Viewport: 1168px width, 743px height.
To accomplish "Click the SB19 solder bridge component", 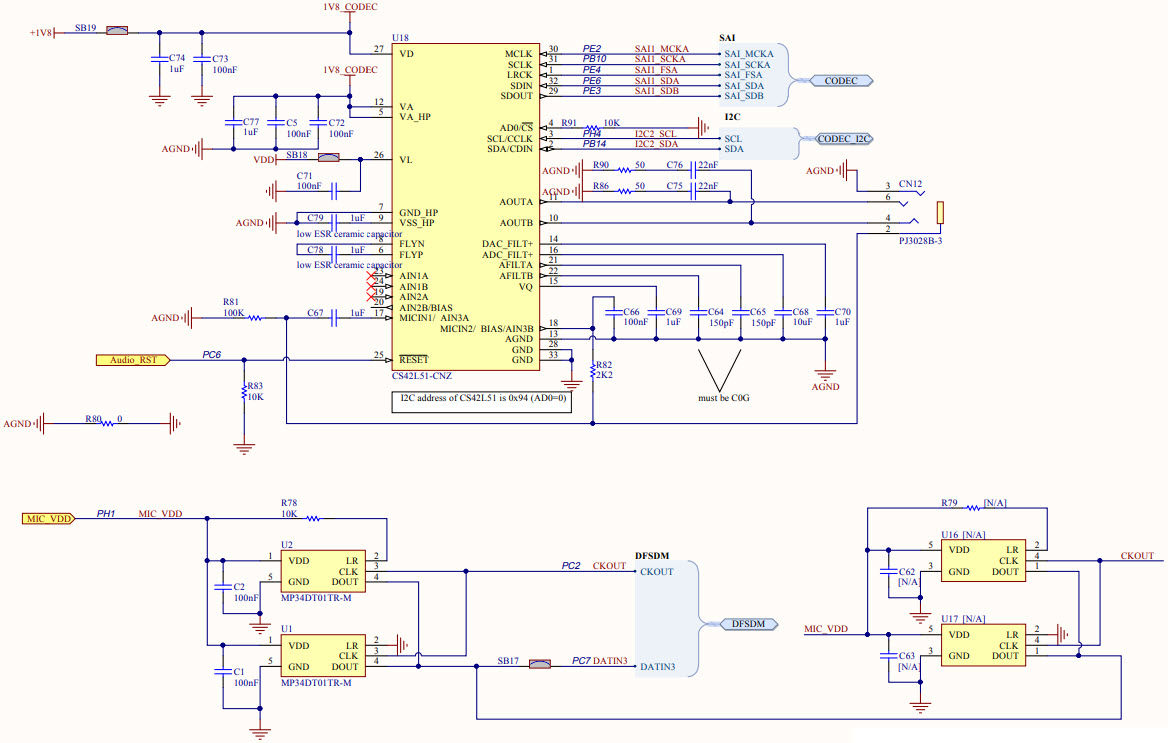I will click(115, 29).
